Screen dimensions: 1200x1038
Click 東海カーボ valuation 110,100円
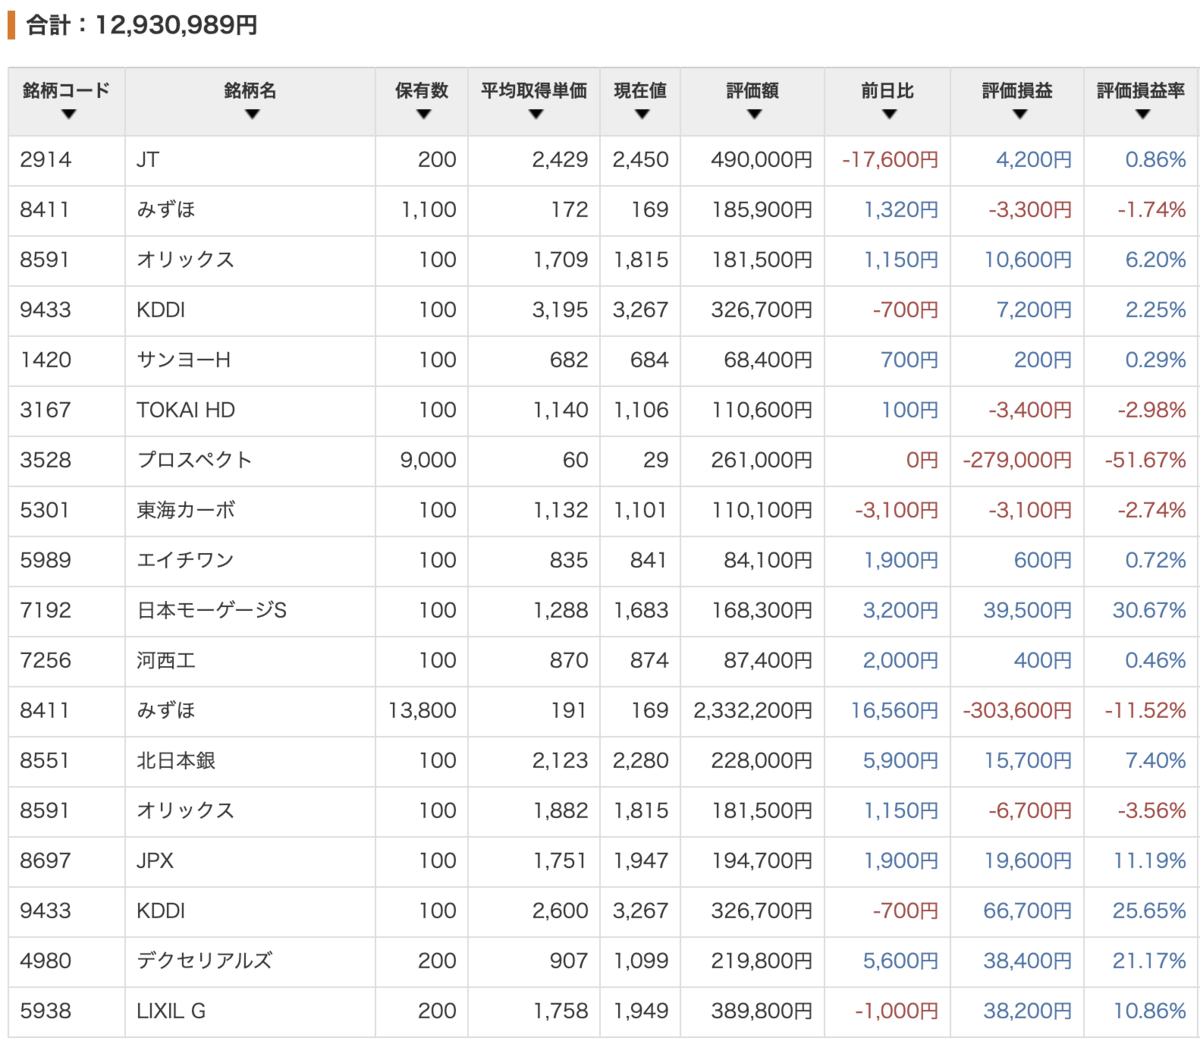click(x=762, y=510)
